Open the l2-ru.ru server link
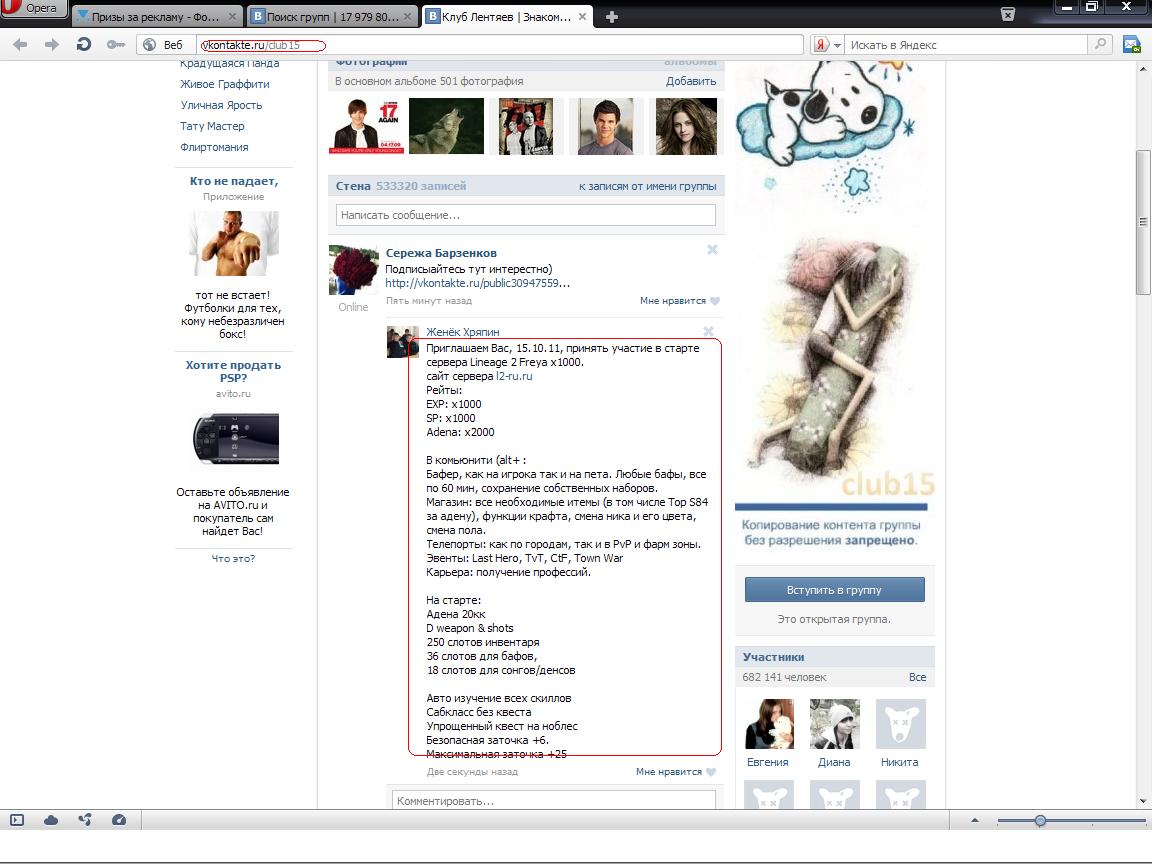 (514, 376)
